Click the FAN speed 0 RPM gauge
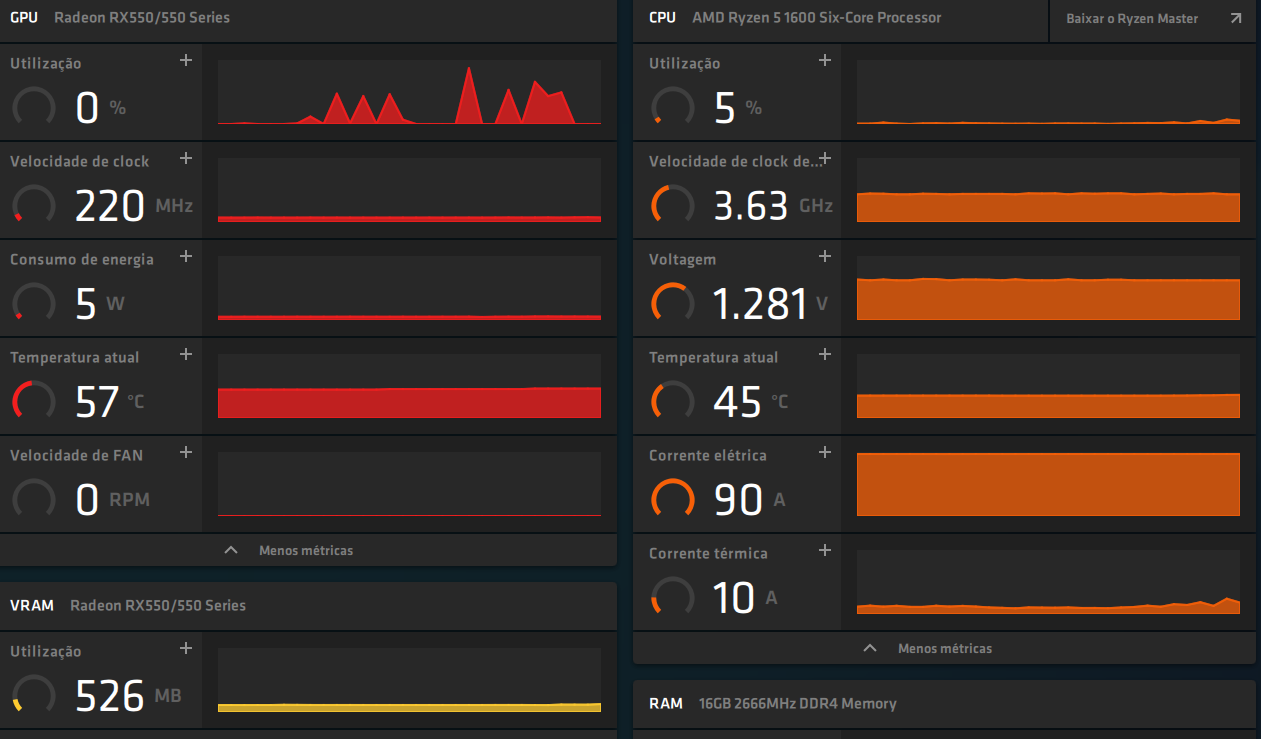 [34, 499]
